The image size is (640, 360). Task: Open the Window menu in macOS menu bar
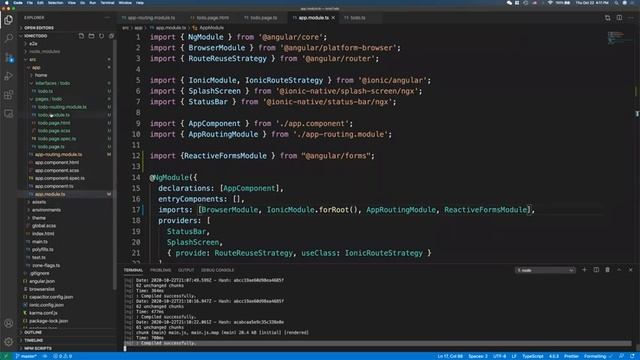(x=125, y=3)
